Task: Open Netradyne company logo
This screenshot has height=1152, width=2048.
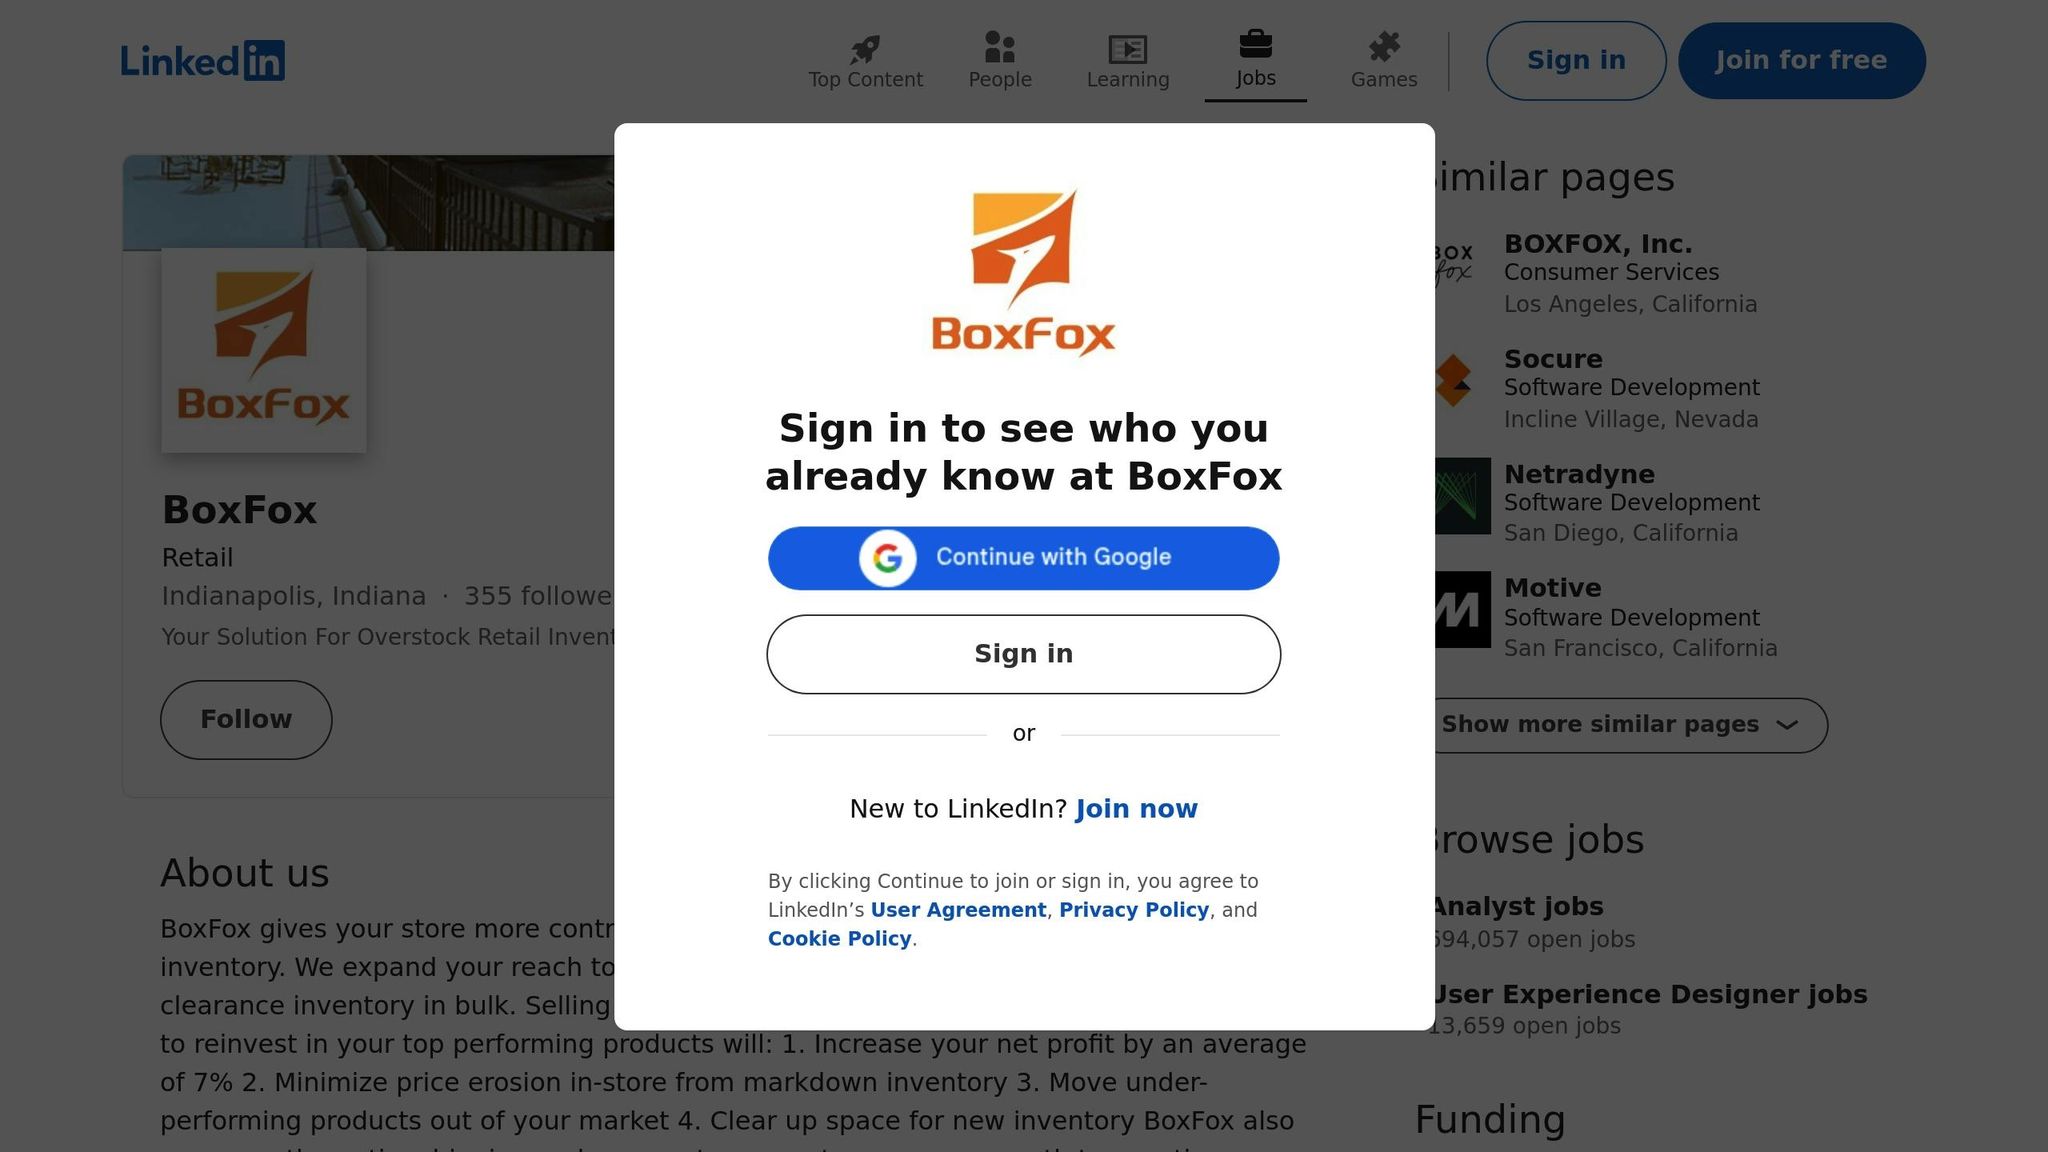Action: click(x=1462, y=496)
